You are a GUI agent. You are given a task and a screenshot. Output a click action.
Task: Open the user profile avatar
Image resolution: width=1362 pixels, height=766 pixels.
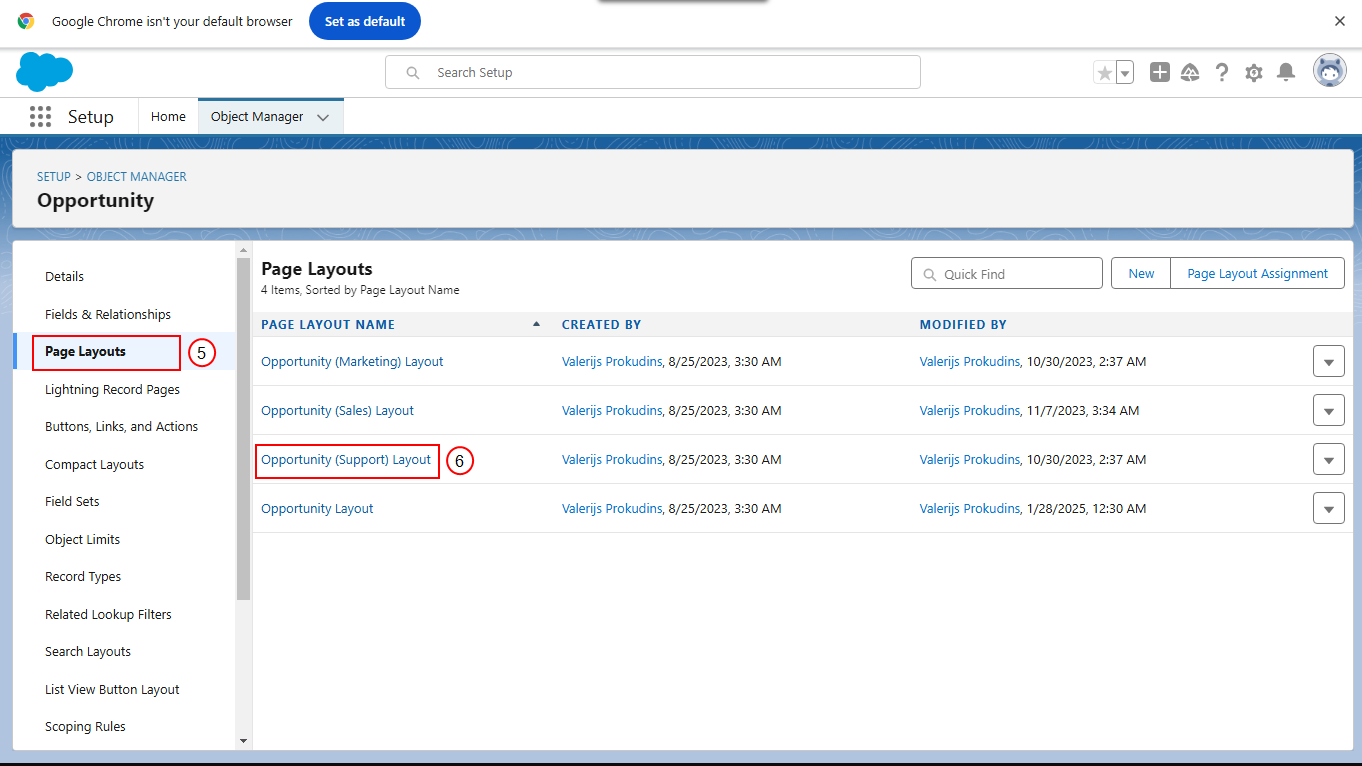click(1330, 72)
